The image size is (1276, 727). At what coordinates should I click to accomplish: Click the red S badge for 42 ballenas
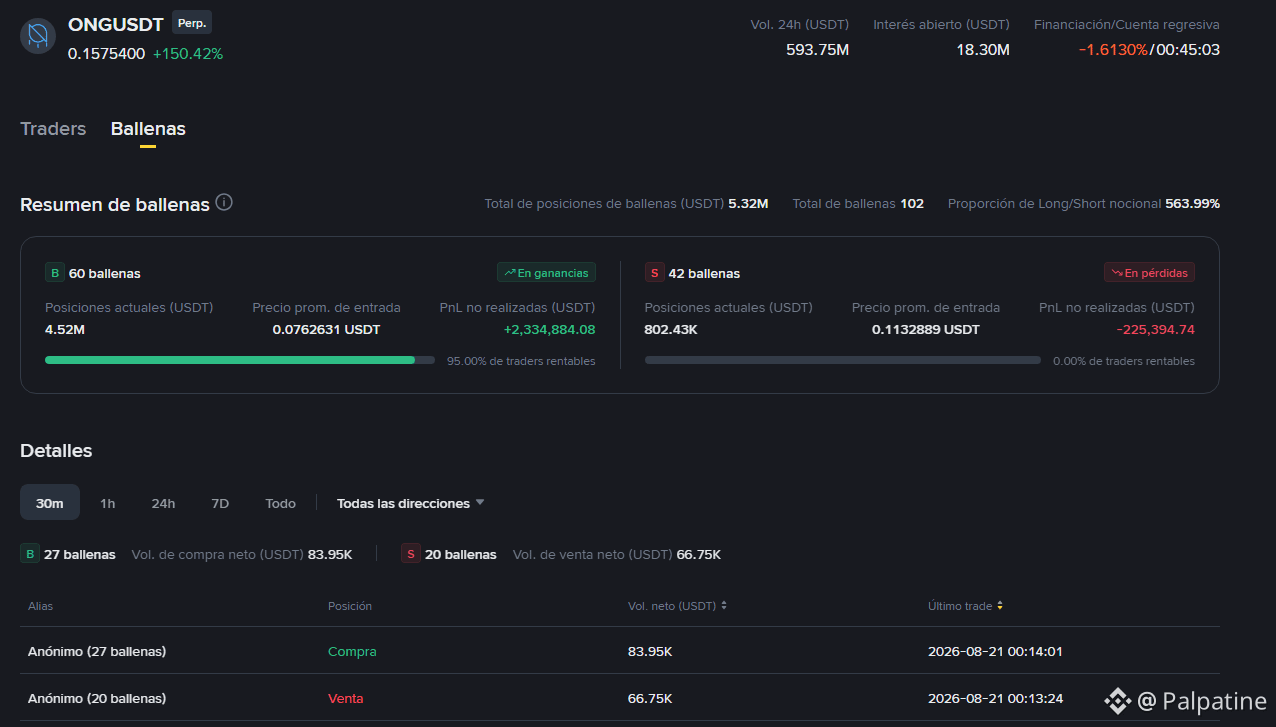655,273
